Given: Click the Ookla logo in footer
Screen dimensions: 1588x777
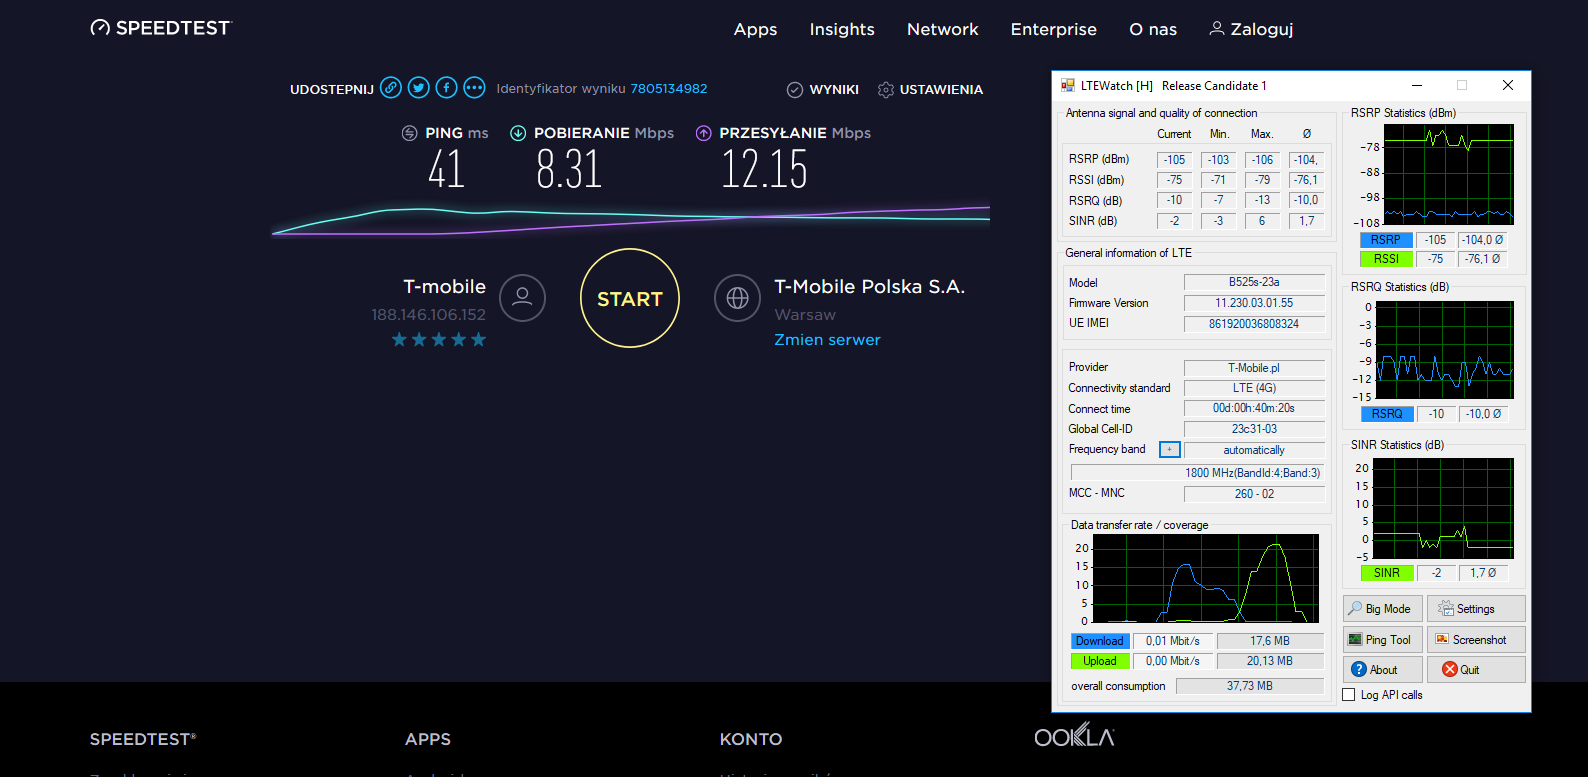Looking at the screenshot, I should (x=1074, y=735).
